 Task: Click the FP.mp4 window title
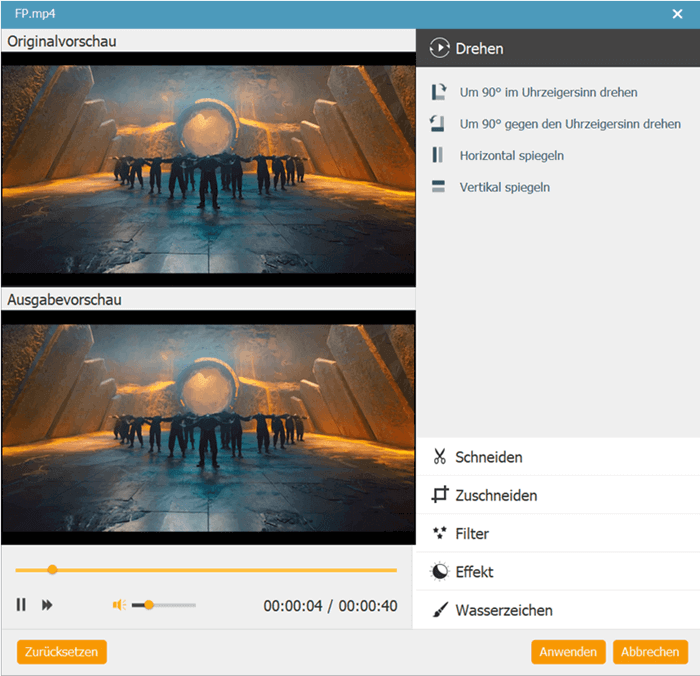pos(35,13)
